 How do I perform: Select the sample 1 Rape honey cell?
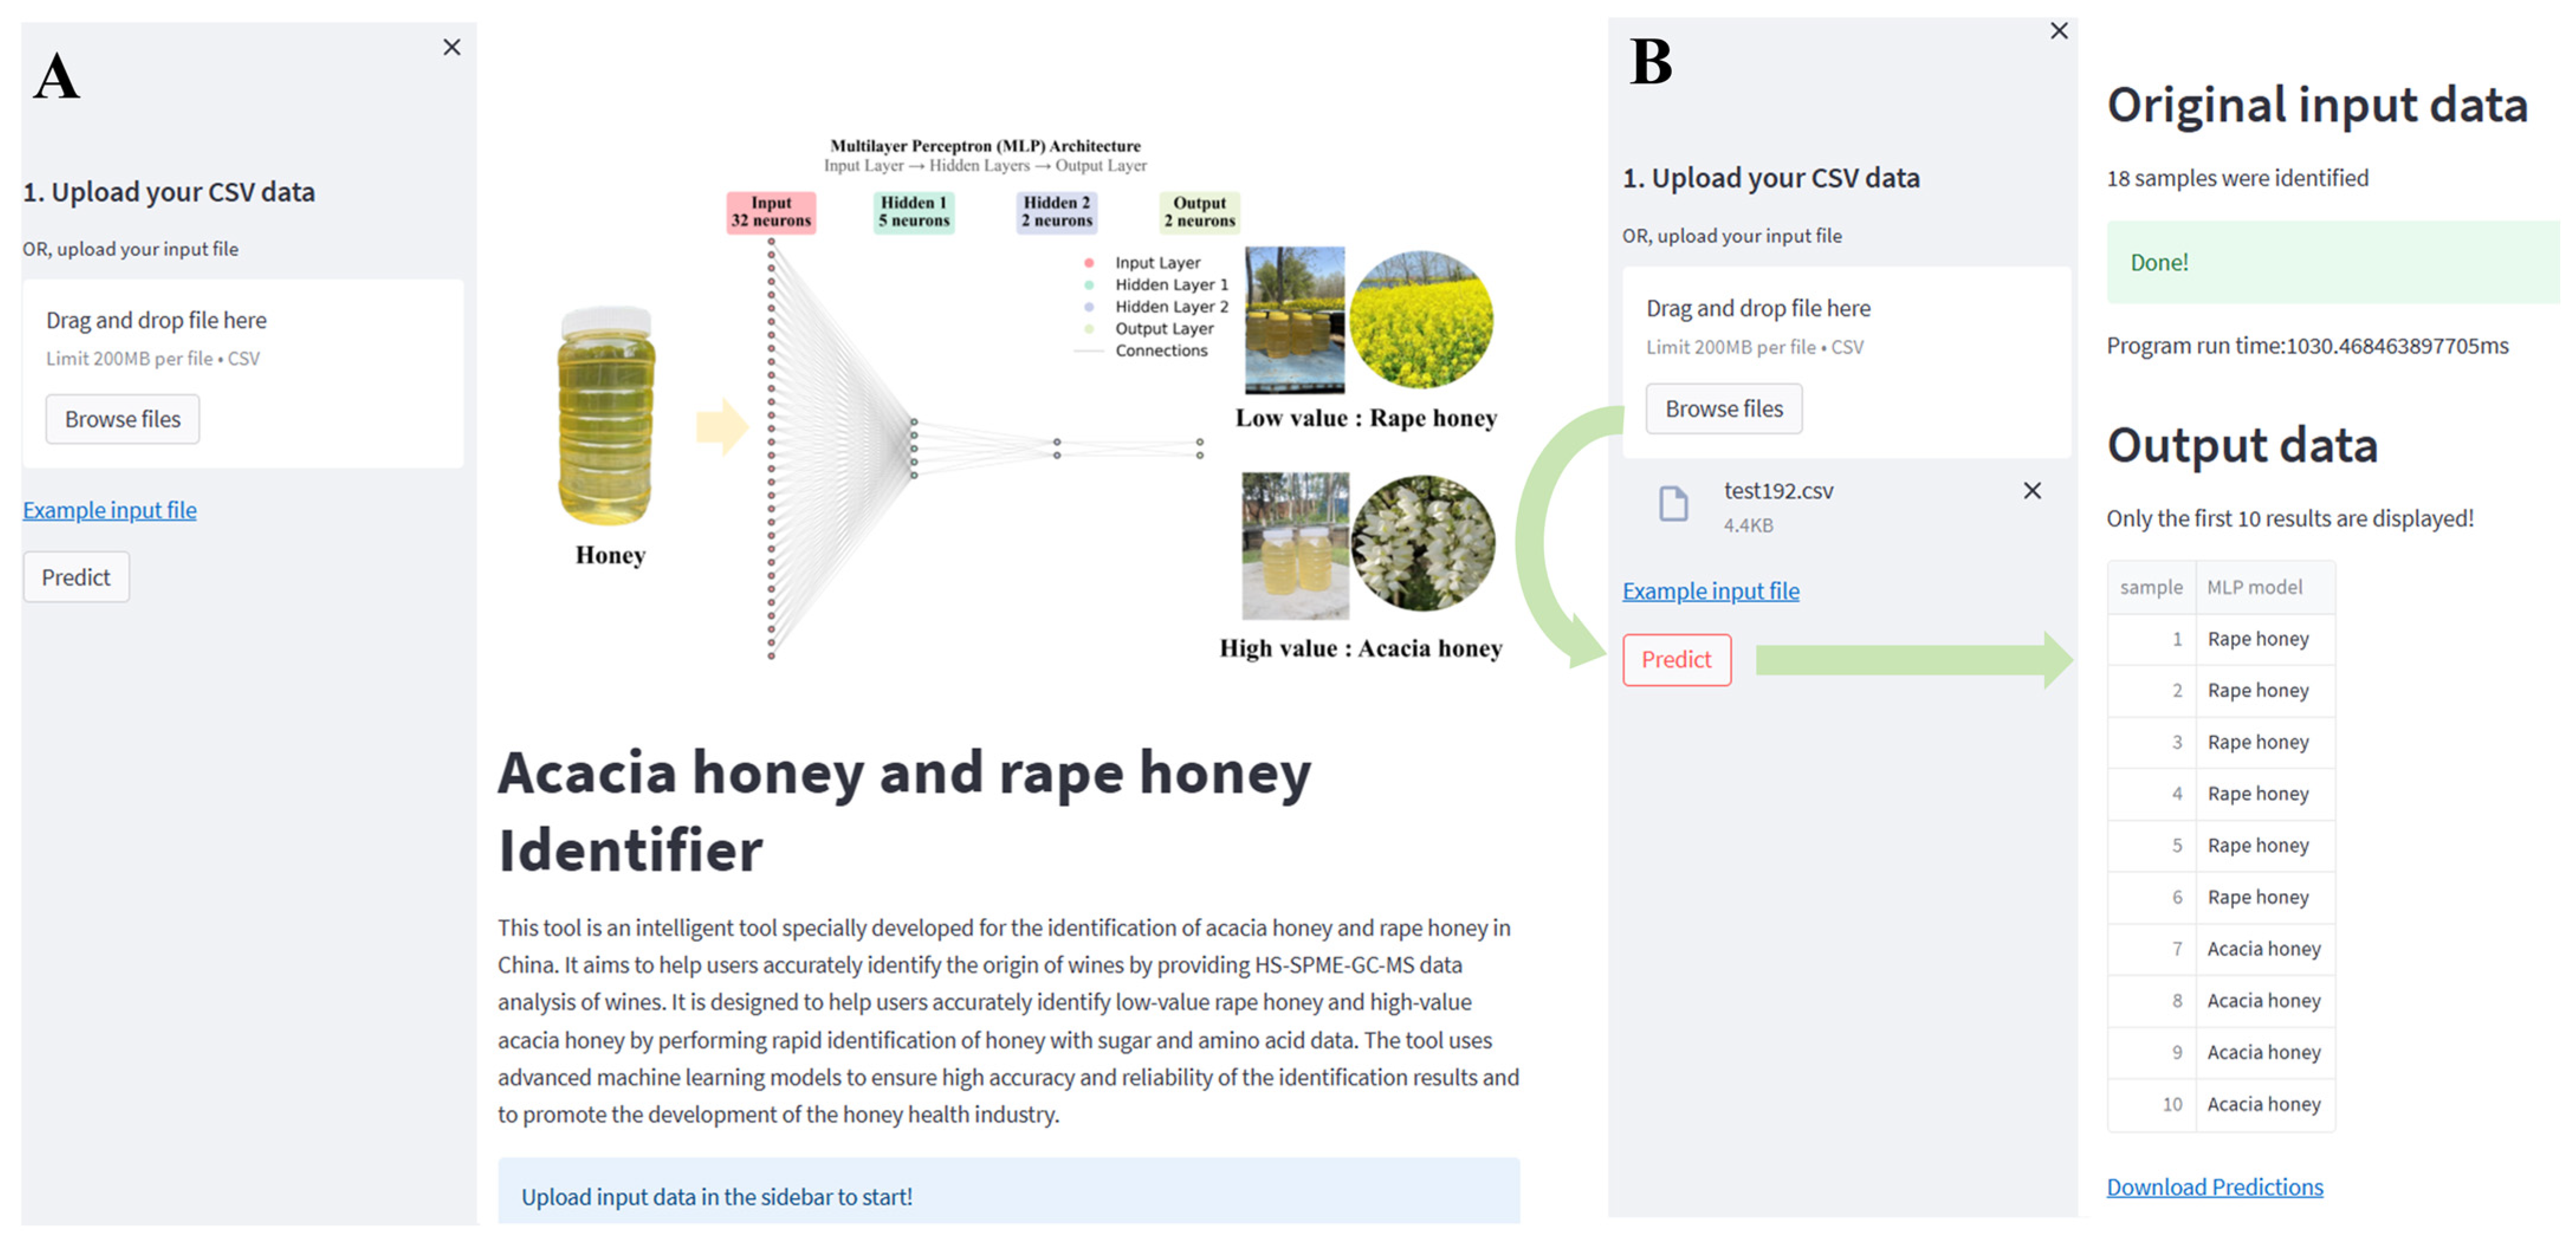[2258, 639]
